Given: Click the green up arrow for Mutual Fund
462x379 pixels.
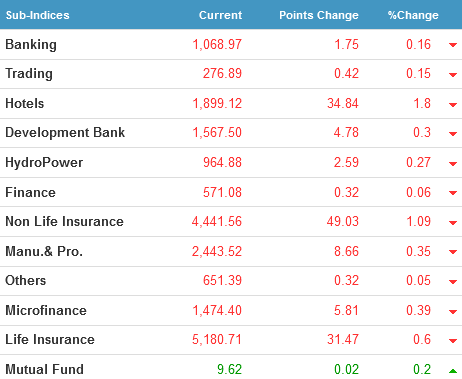Looking at the screenshot, I should coord(453,370).
